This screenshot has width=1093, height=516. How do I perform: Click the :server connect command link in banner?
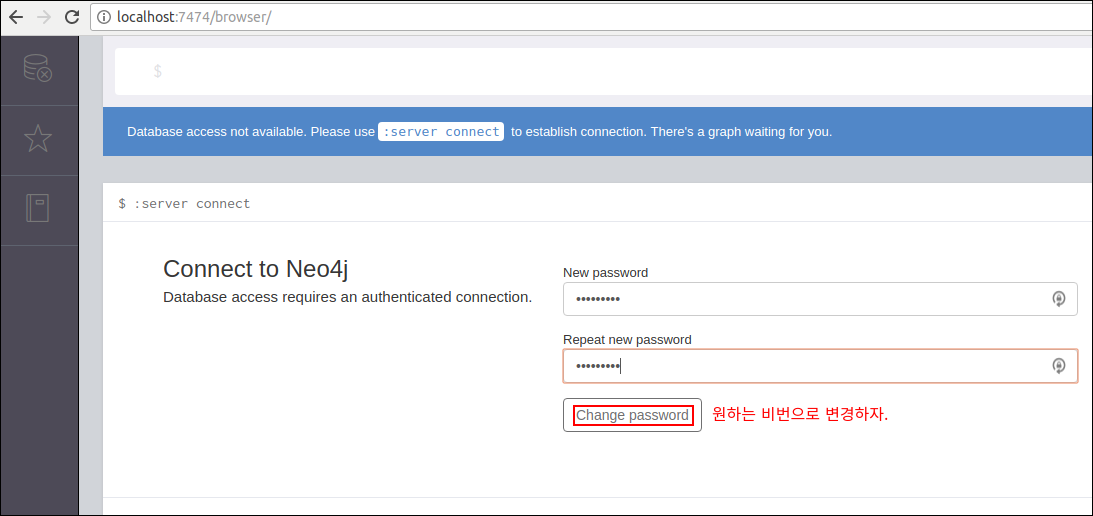click(441, 131)
